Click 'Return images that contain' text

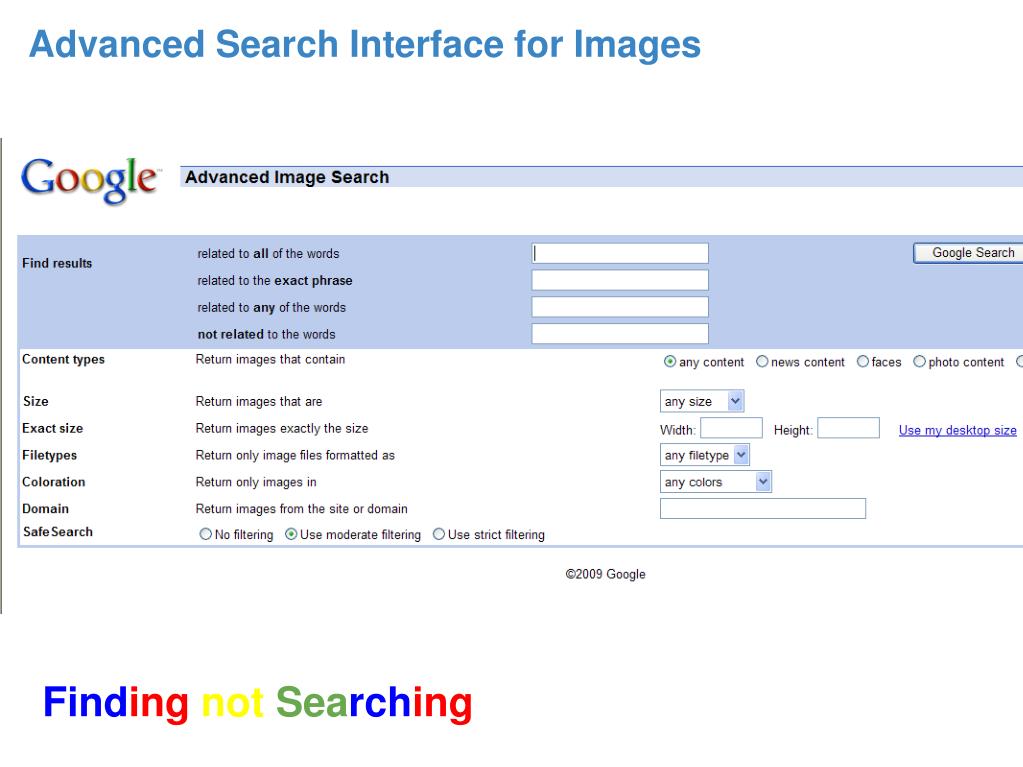point(270,359)
